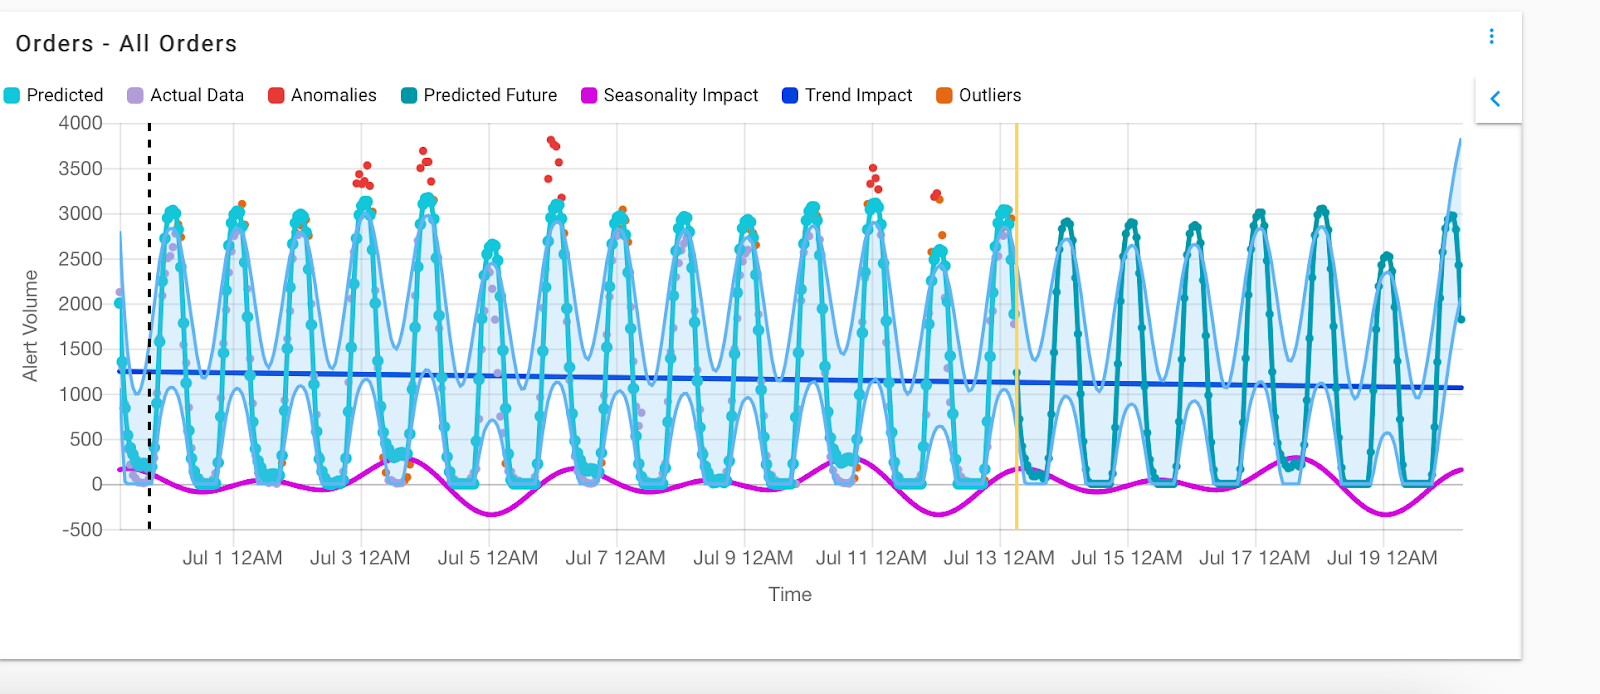This screenshot has height=694, width=1600.
Task: Click the Jul 7 12AM axis label
Action: (615, 558)
